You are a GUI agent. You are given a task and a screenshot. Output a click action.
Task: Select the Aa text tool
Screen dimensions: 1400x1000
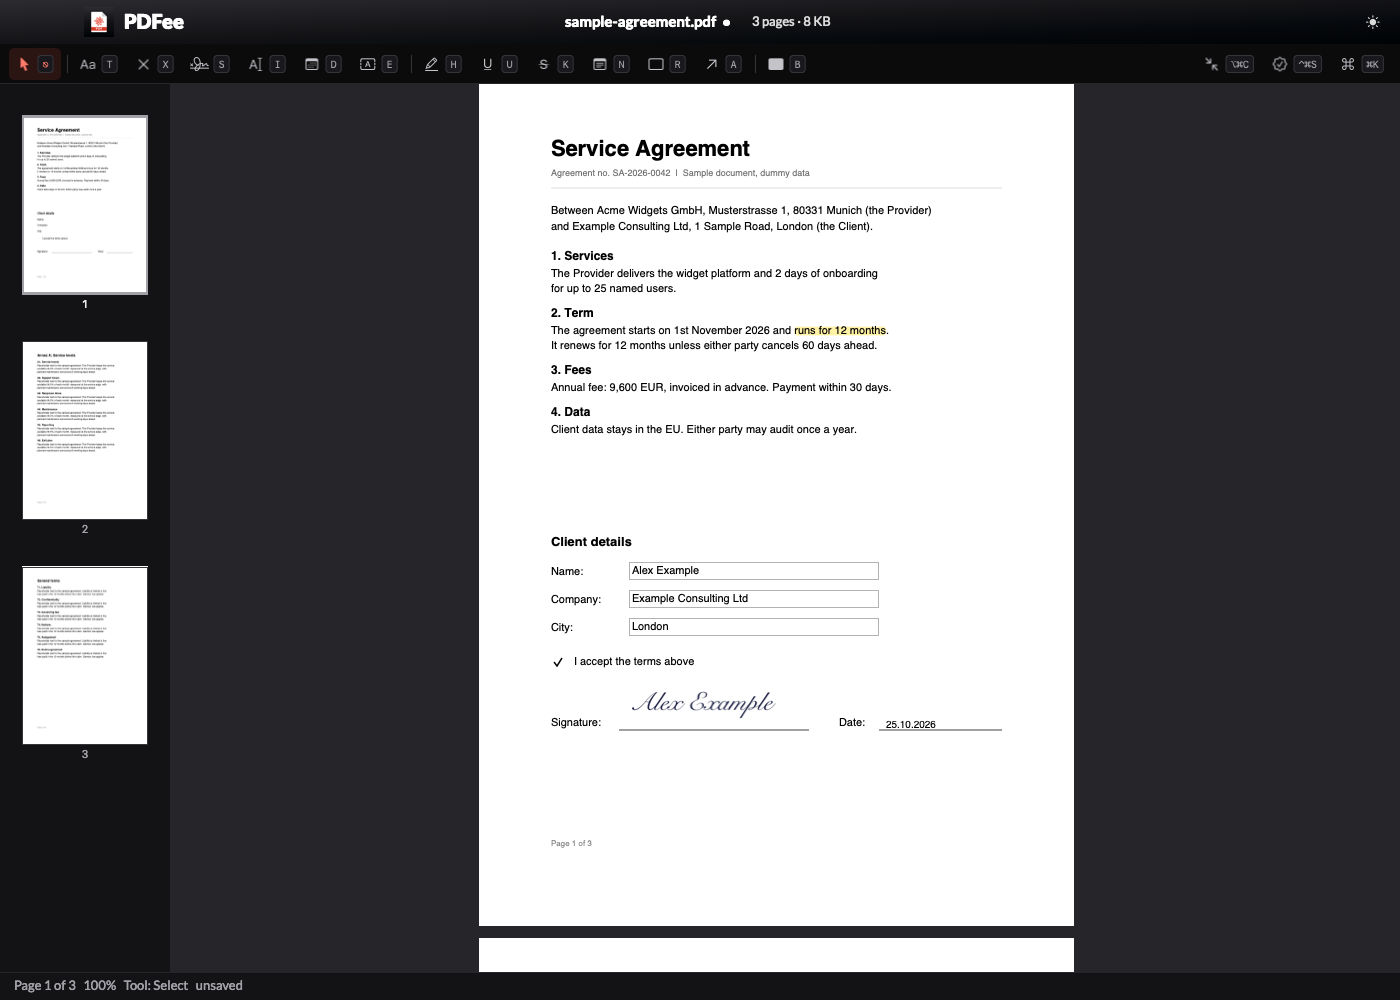(98, 64)
